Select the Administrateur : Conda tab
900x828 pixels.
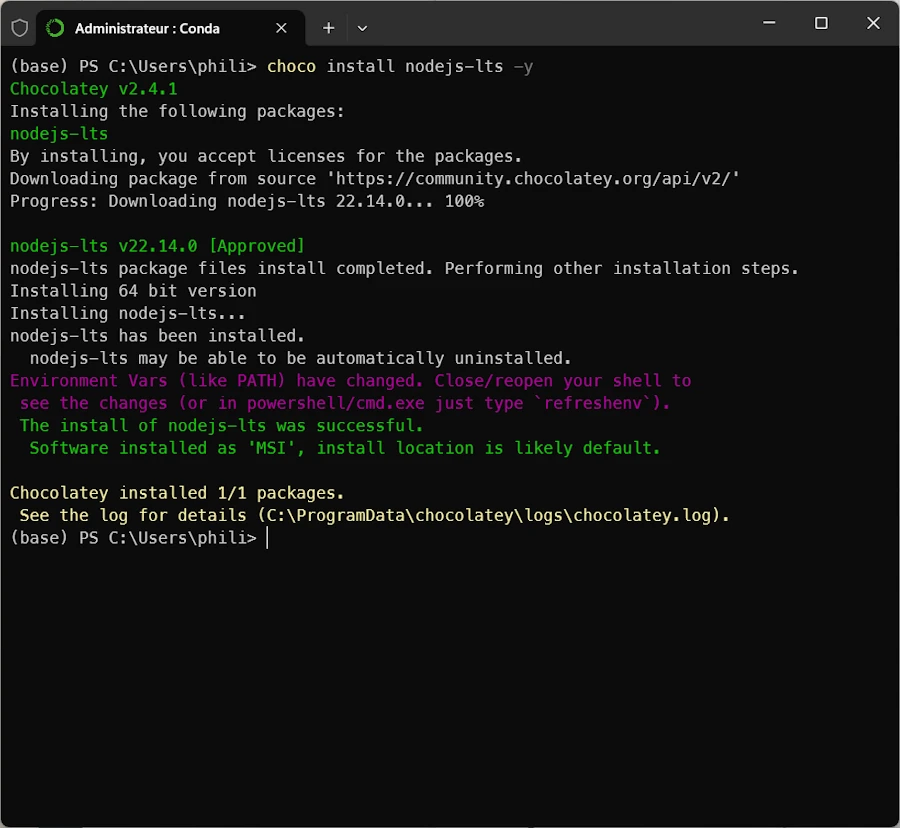tap(170, 28)
